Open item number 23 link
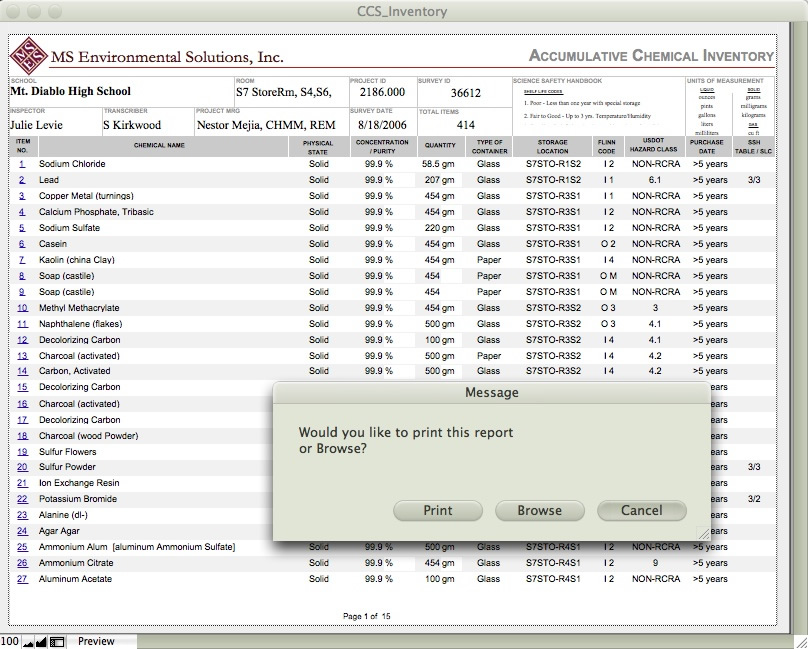Viewport: 808px width, 649px height. click(x=22, y=515)
